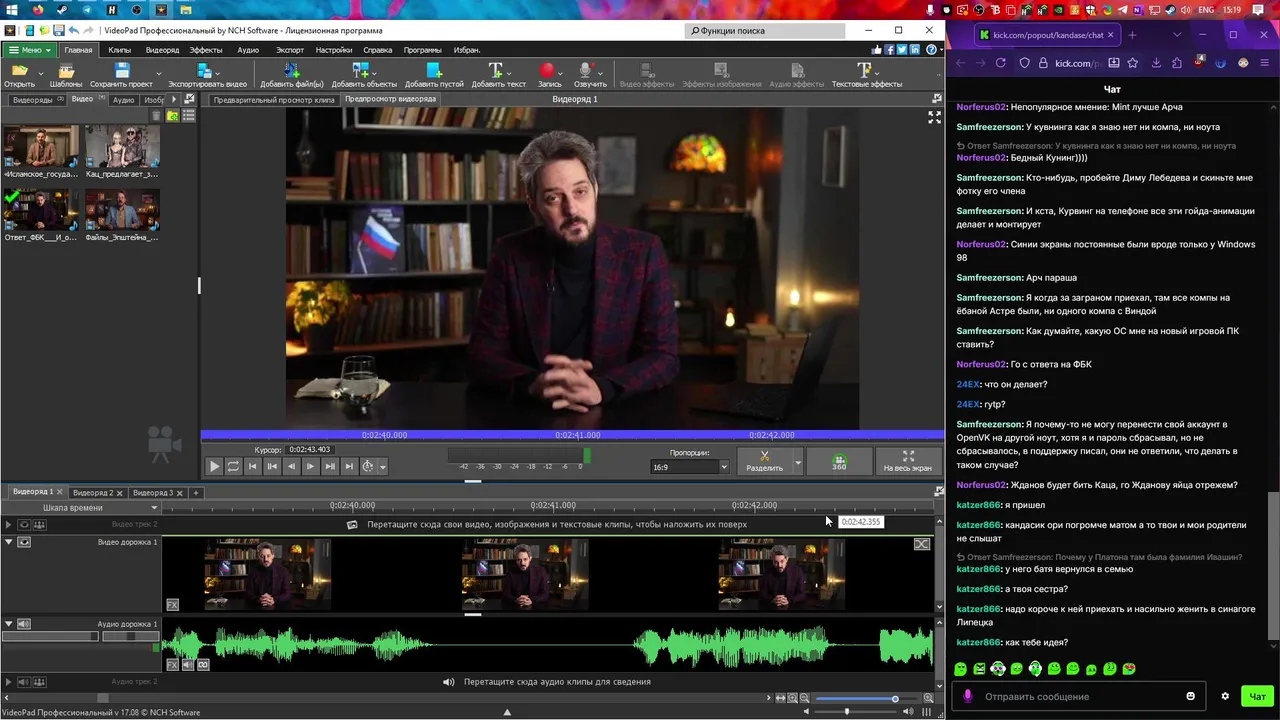Click the add new folder icon in media bin
The height and width of the screenshot is (720, 1280).
172,116
